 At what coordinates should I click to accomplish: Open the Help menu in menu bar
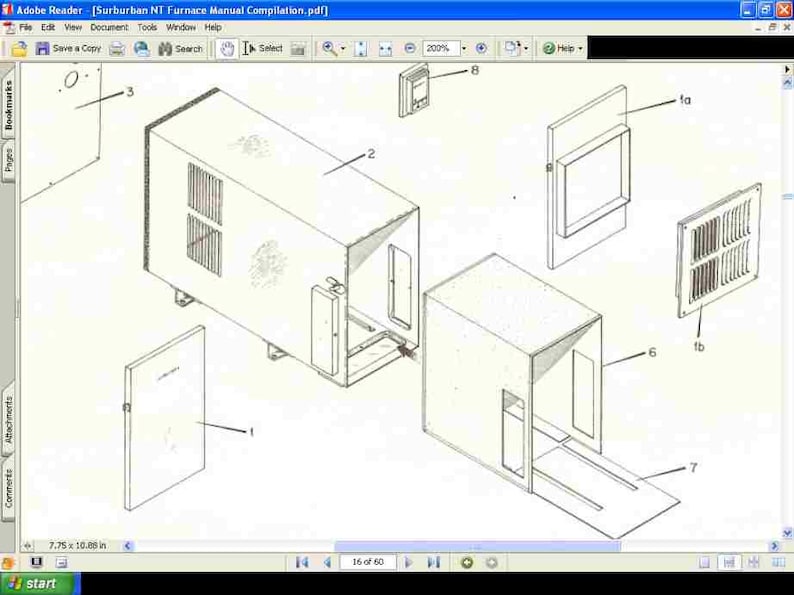tap(213, 27)
